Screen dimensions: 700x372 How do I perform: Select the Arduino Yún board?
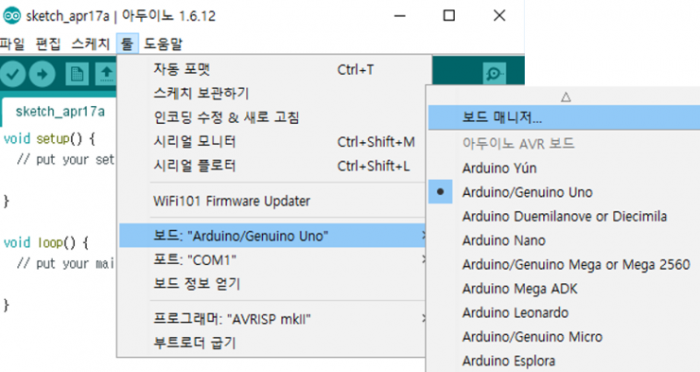[x=564, y=168]
